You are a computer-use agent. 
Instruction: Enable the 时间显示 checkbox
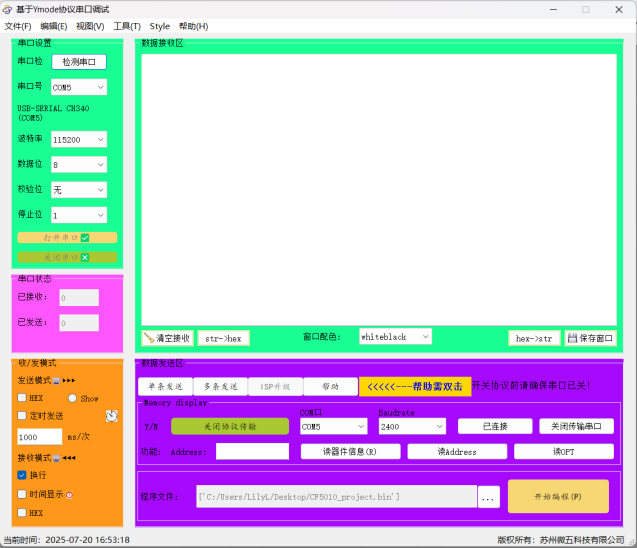pos(22,494)
